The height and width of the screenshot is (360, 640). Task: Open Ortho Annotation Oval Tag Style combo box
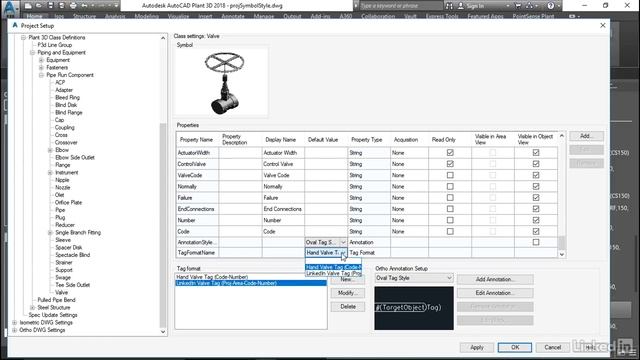414,278
